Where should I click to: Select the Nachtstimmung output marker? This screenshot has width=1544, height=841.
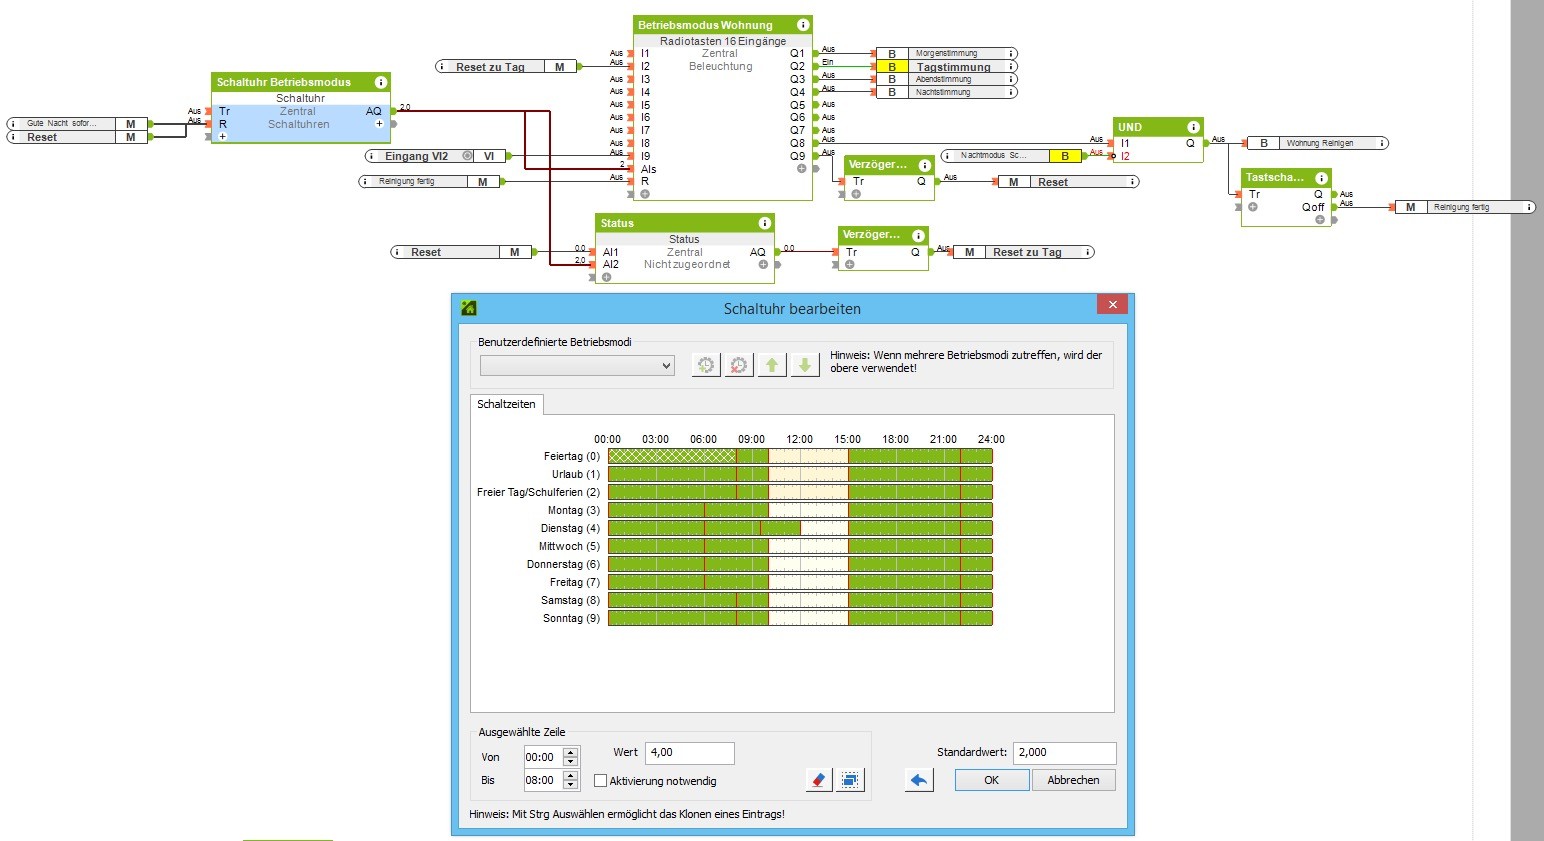pos(946,92)
